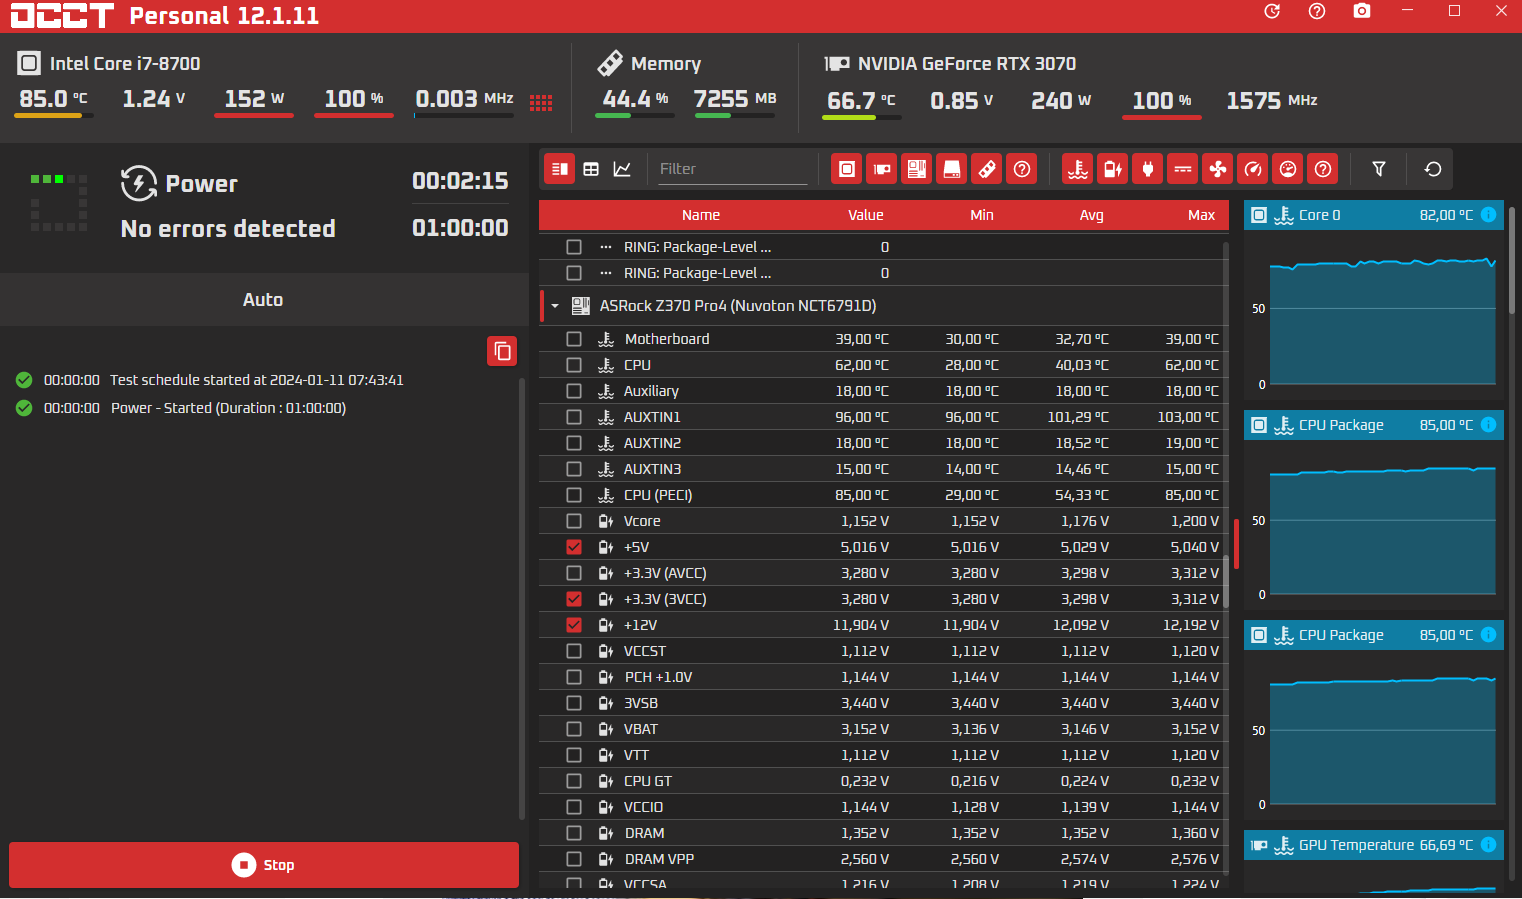Switch to graph-only view icon
Screen dimensions: 1522x899
pyautogui.click(x=622, y=169)
